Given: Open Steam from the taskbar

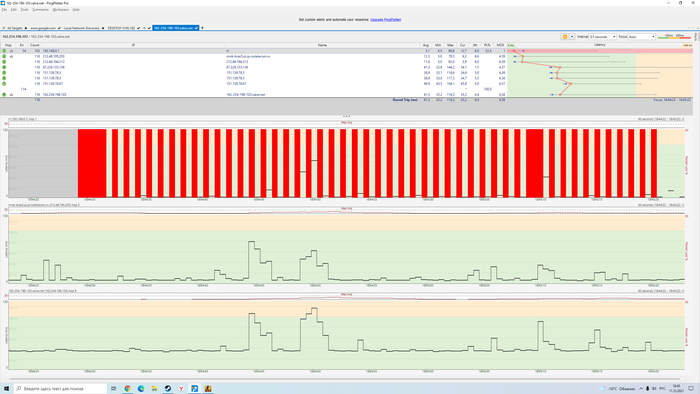Looking at the screenshot, I should [x=167, y=388].
